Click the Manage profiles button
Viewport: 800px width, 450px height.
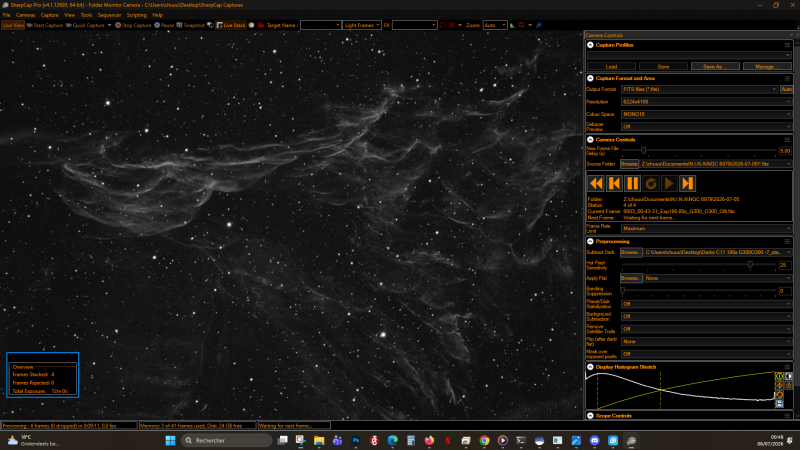[x=767, y=66]
